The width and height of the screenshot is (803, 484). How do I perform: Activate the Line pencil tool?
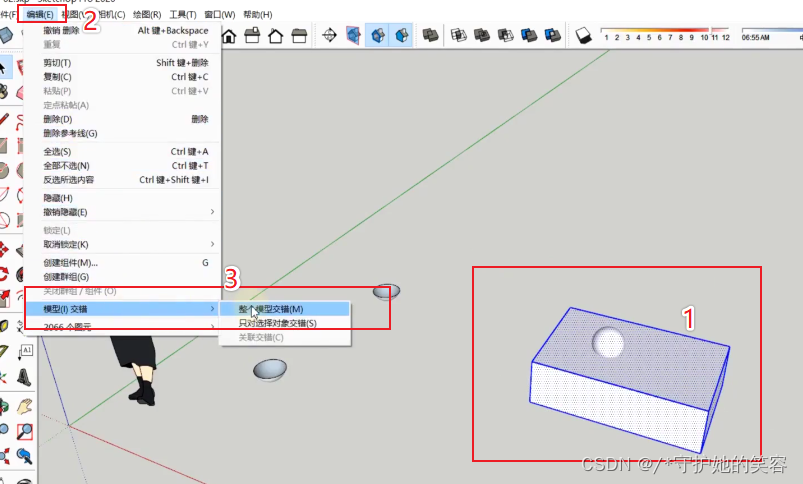click(x=4, y=120)
